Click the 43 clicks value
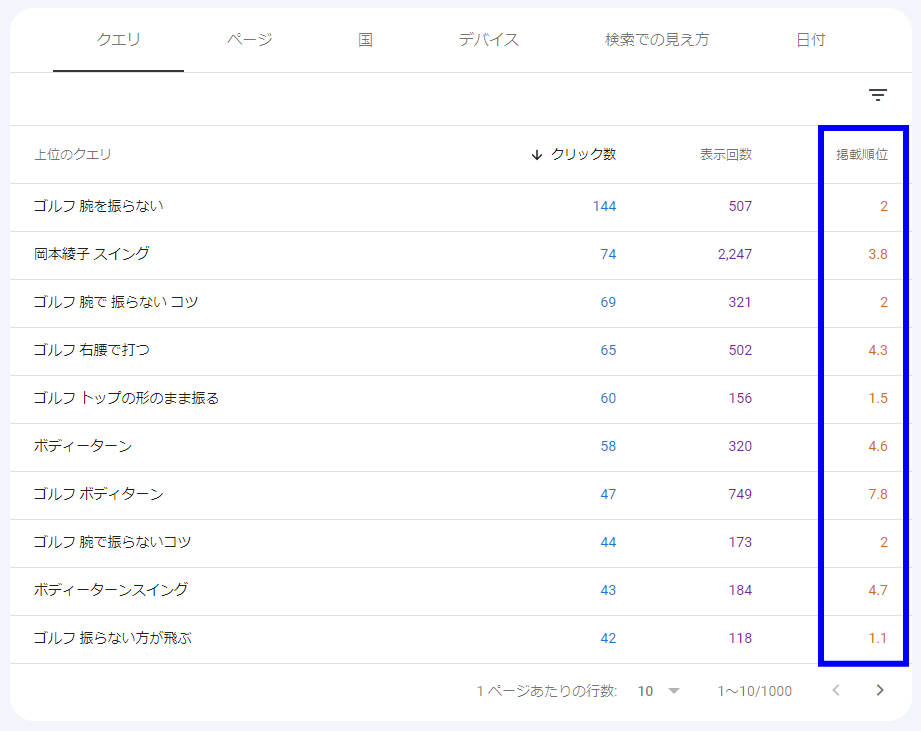 [608, 590]
